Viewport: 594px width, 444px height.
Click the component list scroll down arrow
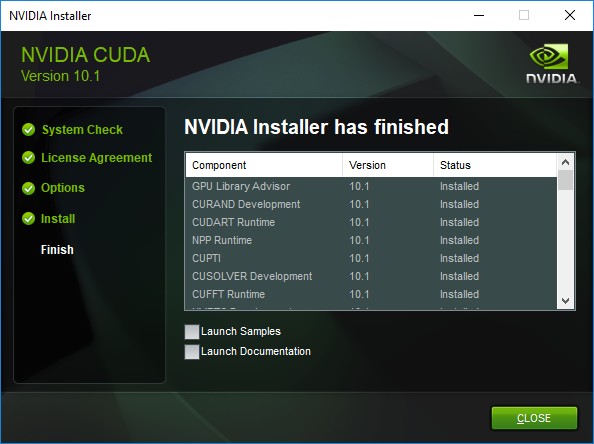click(566, 301)
